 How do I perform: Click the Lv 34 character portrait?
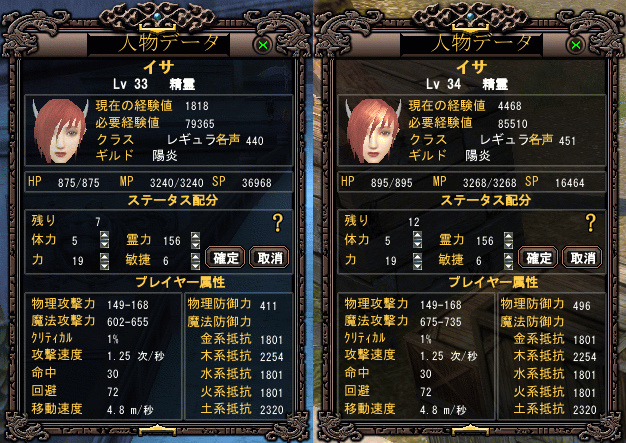[373, 131]
